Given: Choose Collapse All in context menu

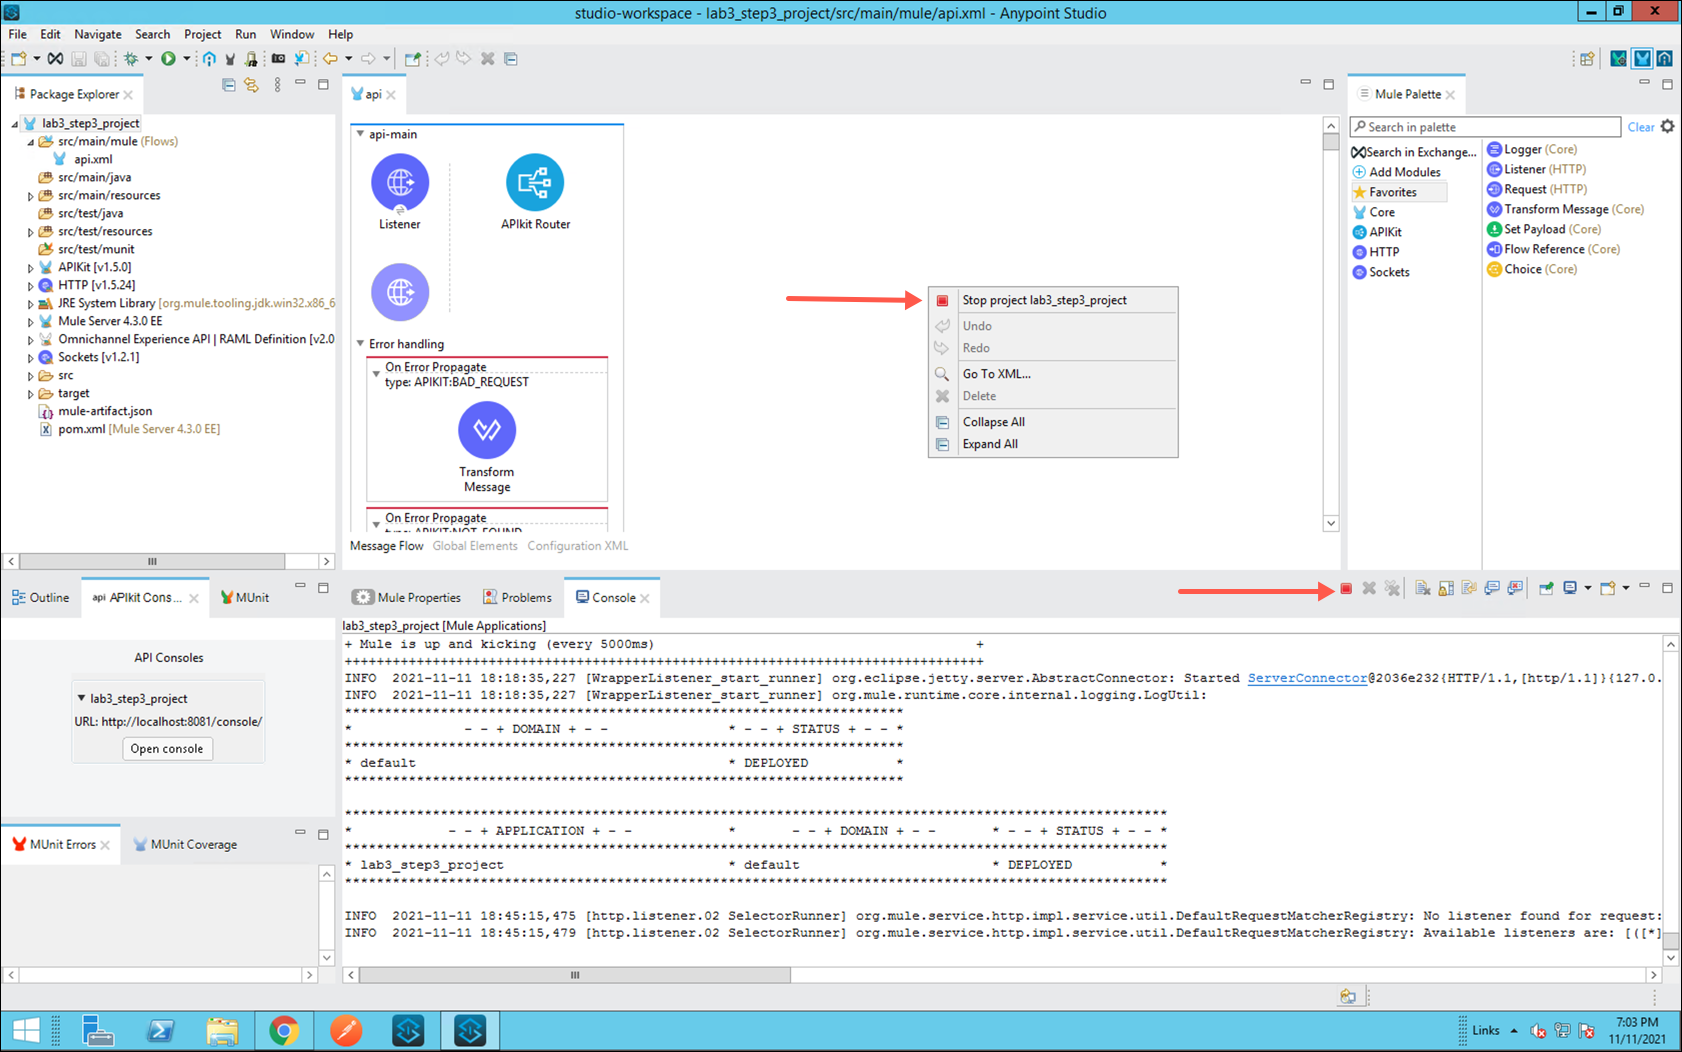Looking at the screenshot, I should tap(1053, 422).
